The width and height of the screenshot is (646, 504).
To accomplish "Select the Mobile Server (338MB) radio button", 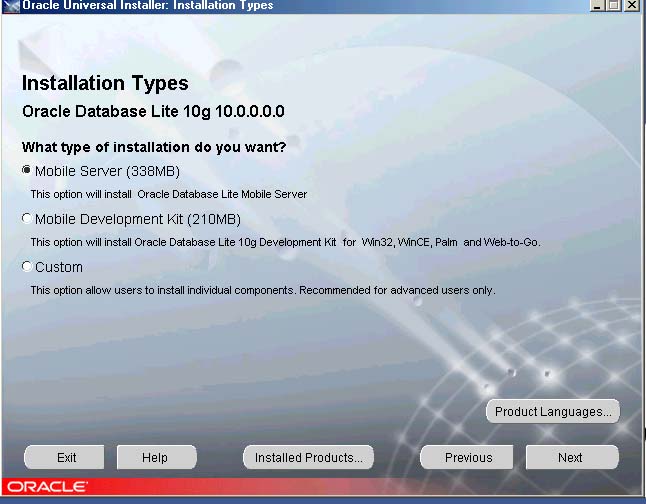I will (x=27, y=171).
